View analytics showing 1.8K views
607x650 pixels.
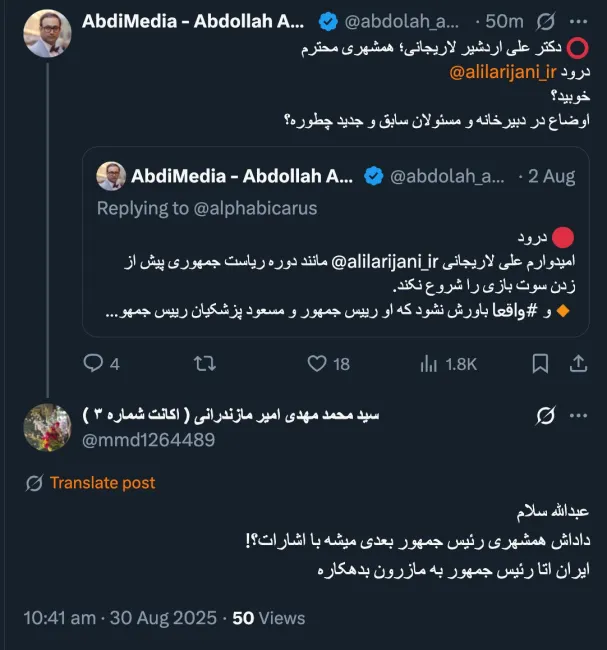430,364
